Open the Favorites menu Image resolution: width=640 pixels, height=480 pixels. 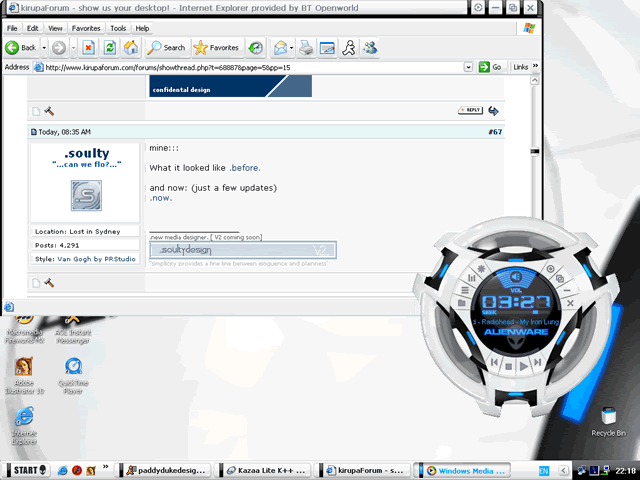click(86, 28)
